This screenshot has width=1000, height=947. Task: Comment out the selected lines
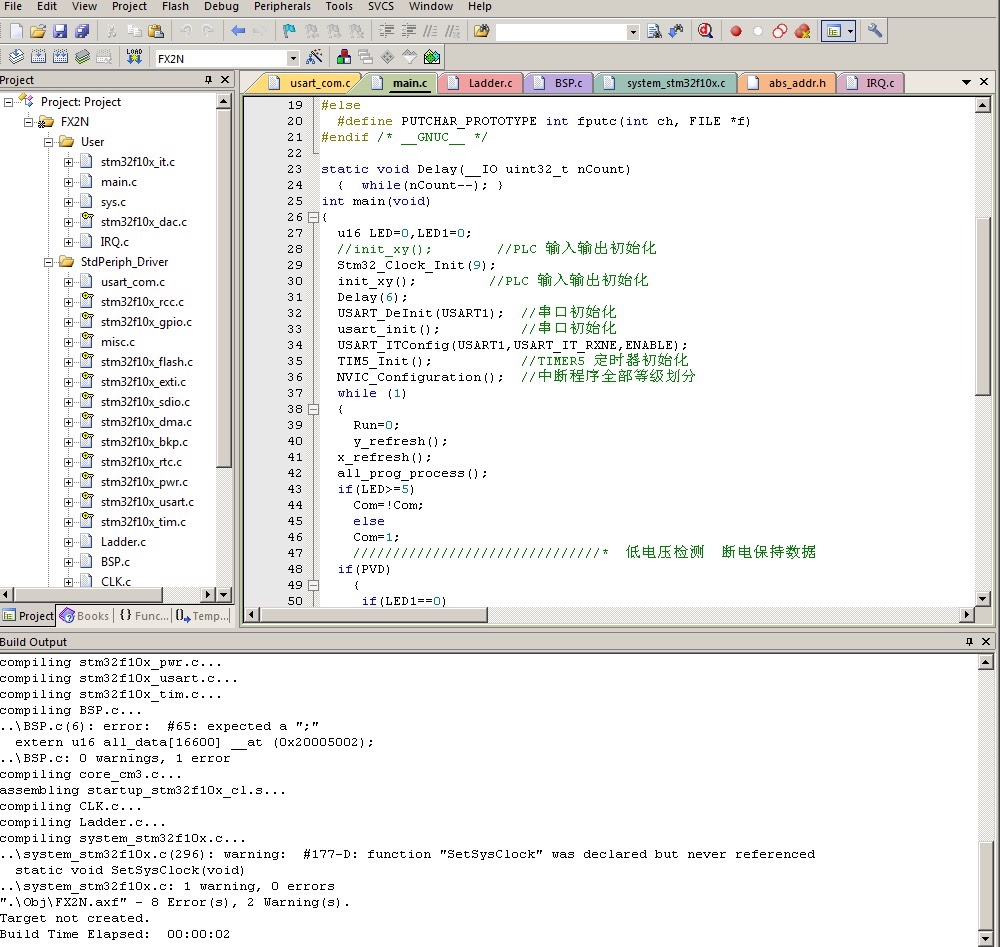click(430, 31)
